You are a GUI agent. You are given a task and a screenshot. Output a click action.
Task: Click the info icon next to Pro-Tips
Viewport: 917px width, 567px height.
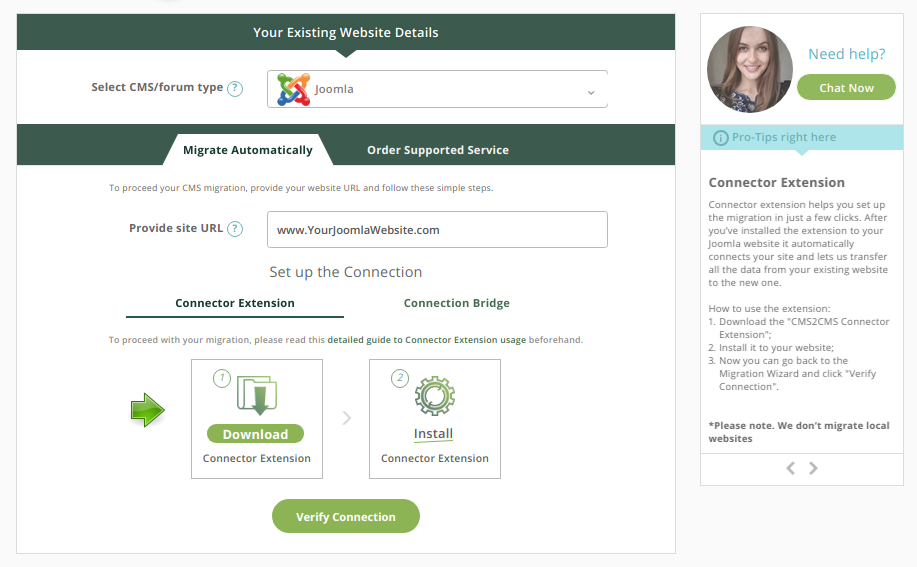(x=720, y=138)
